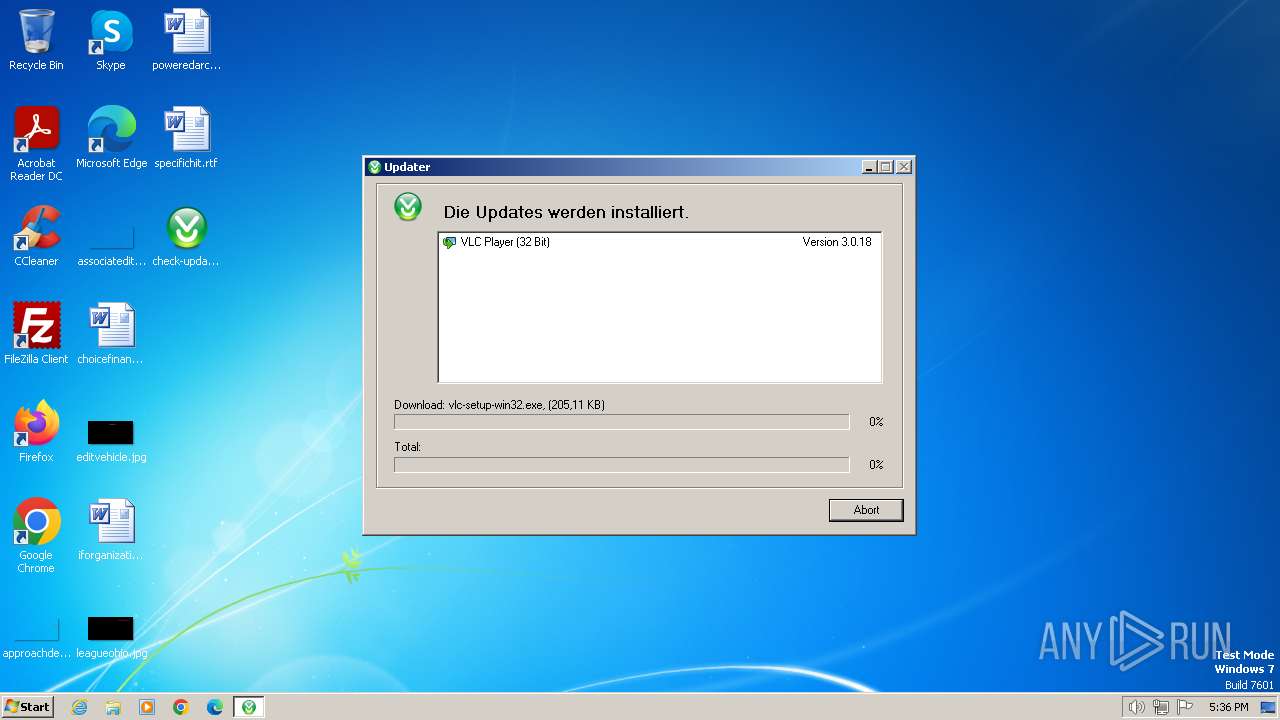1280x720 pixels.
Task: Click the Download vlc-setup-win32.exe label
Action: [x=499, y=405]
